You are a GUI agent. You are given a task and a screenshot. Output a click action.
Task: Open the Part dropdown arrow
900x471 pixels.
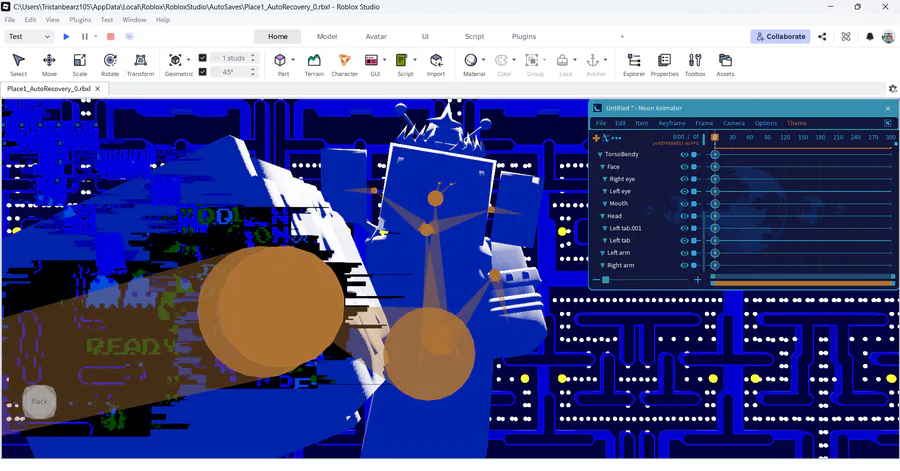[x=293, y=60]
